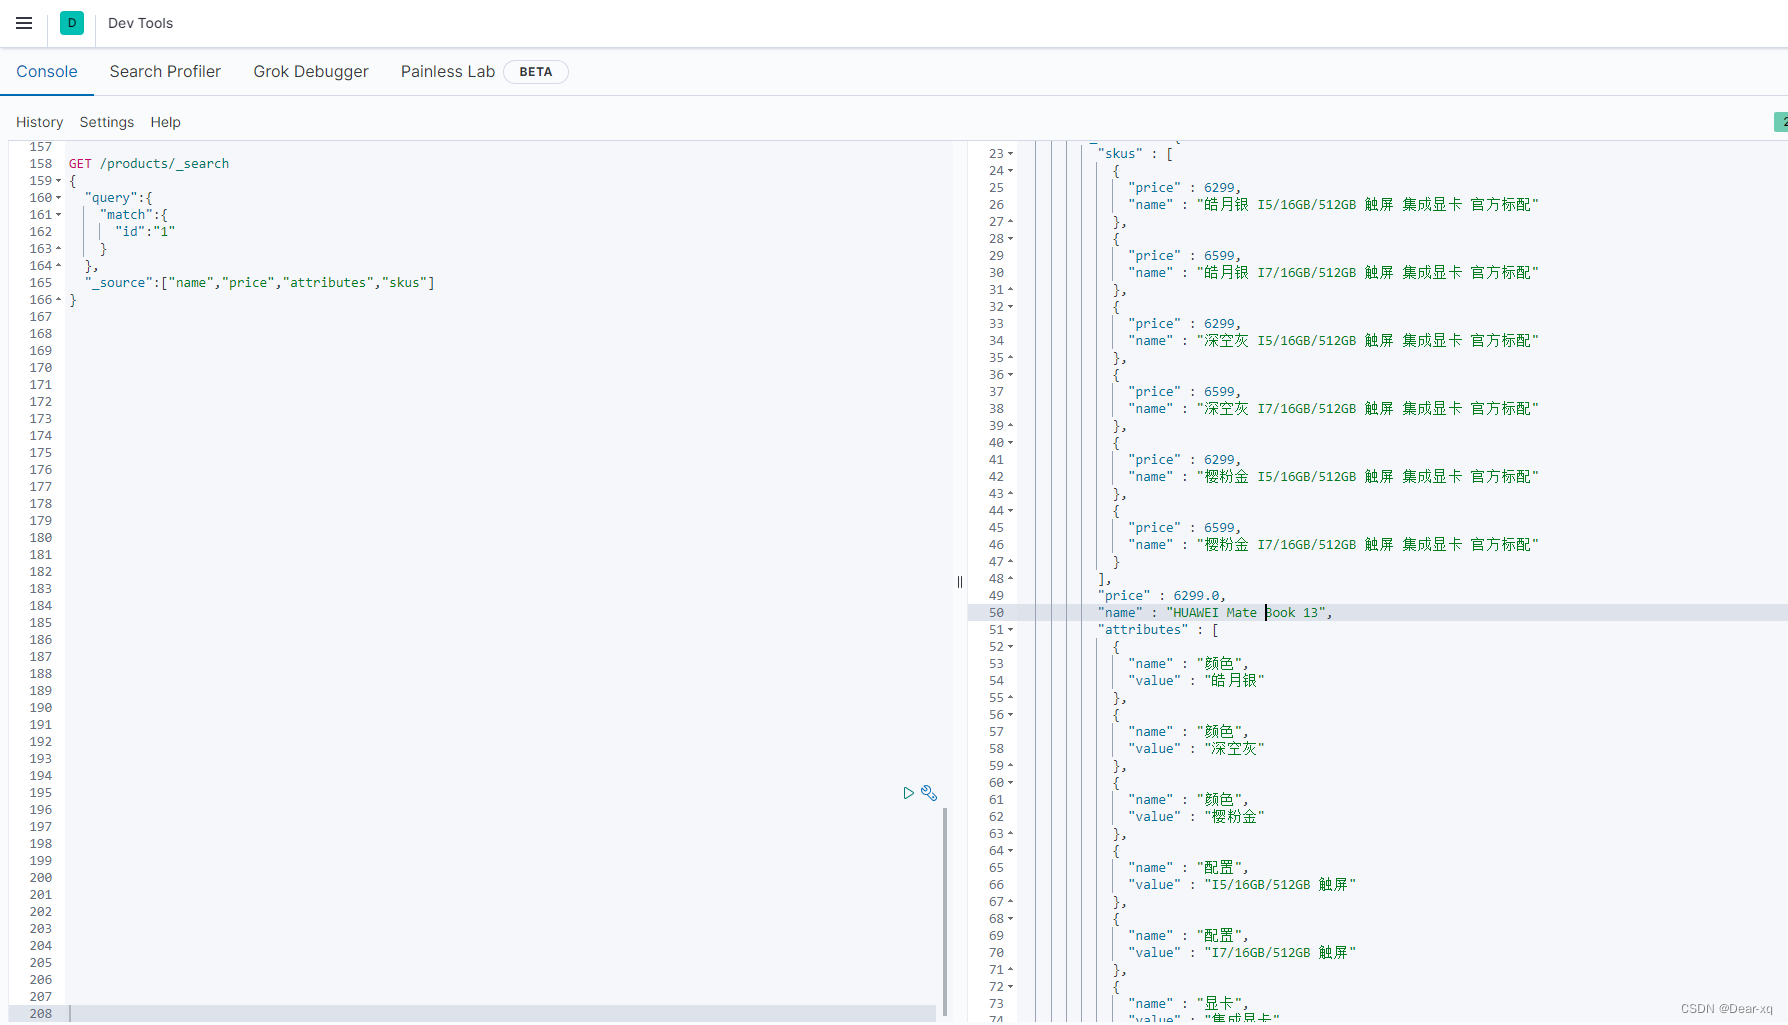Click the green D space avatar

pyautogui.click(x=72, y=23)
